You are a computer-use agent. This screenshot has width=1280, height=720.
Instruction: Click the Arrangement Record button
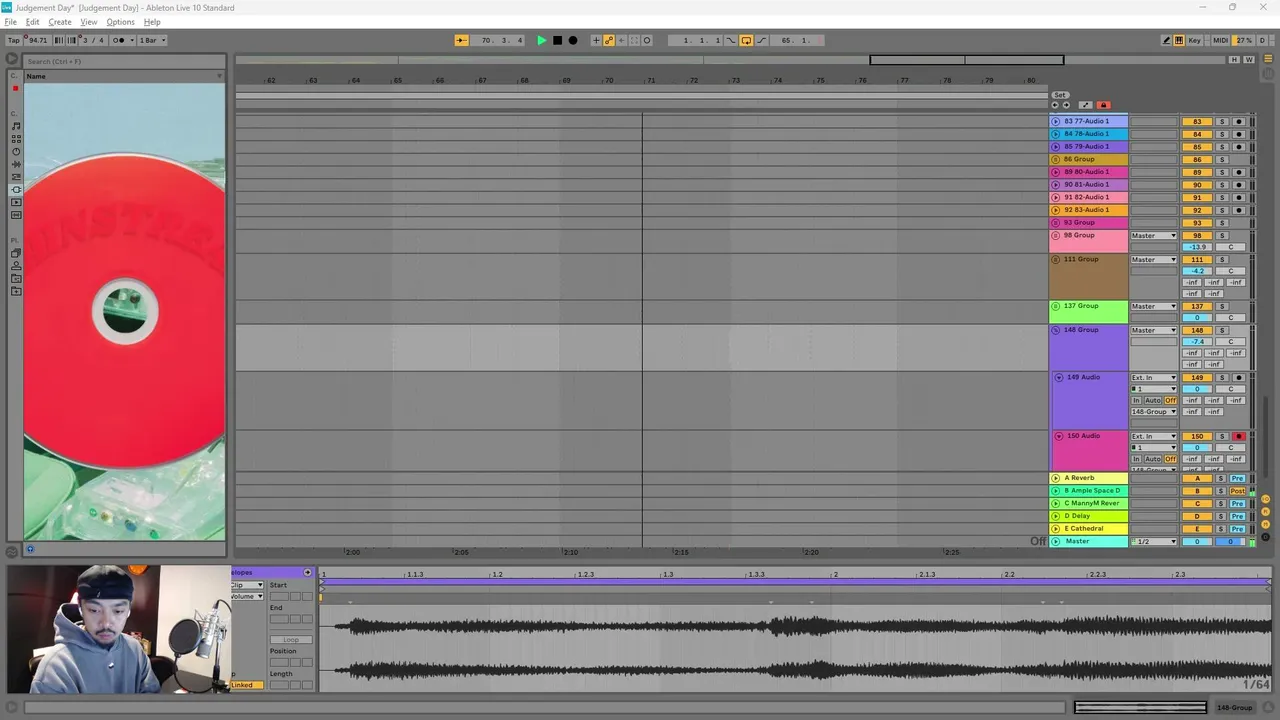(572, 40)
